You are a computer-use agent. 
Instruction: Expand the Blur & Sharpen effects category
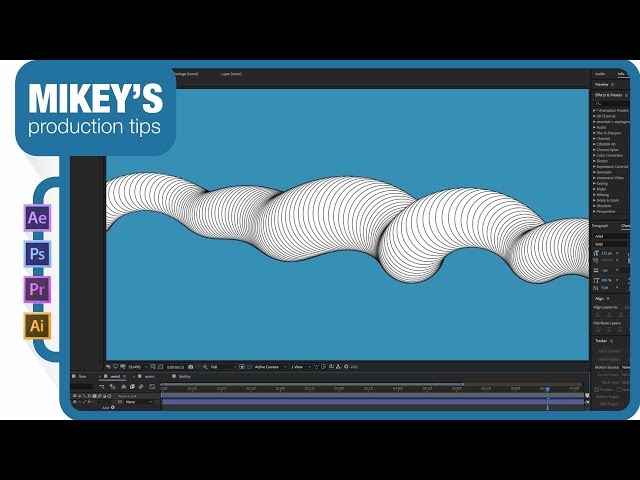594,133
